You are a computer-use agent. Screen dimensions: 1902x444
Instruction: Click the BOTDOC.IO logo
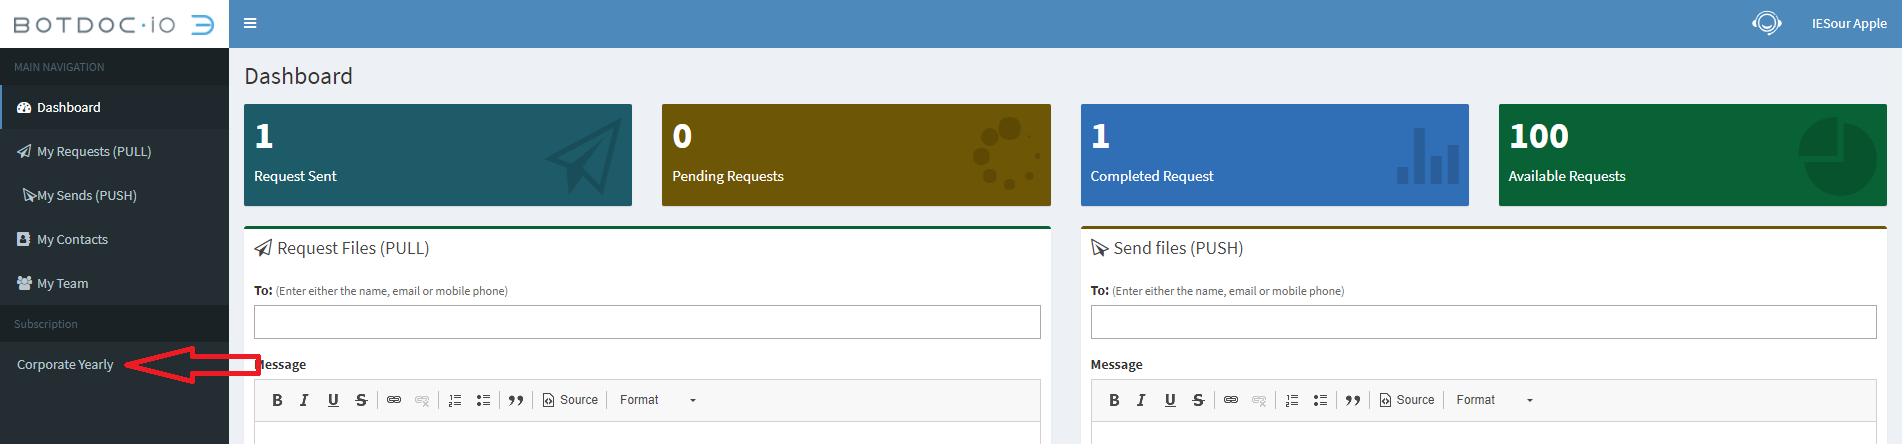point(114,24)
